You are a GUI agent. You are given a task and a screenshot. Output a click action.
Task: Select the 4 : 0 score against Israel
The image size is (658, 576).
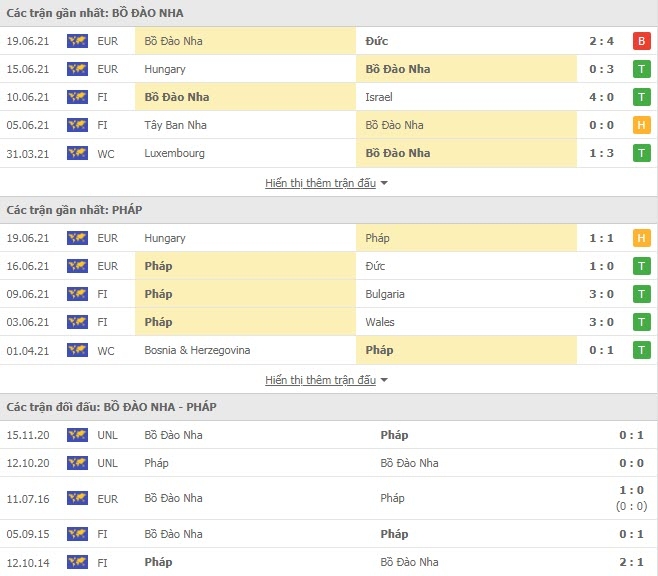click(x=601, y=97)
